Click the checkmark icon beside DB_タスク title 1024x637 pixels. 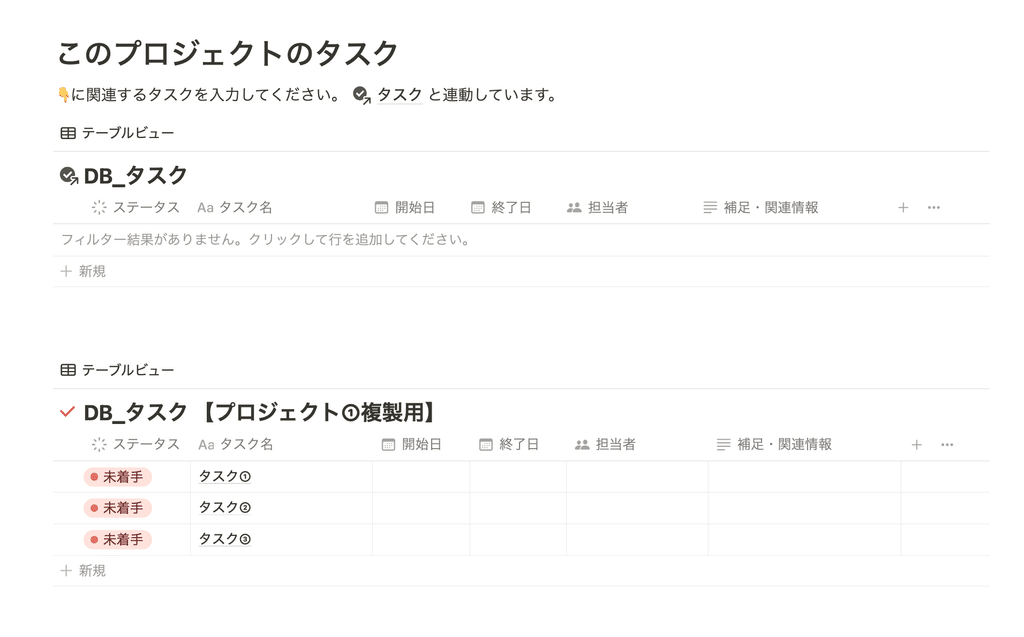pyautogui.click(x=69, y=176)
